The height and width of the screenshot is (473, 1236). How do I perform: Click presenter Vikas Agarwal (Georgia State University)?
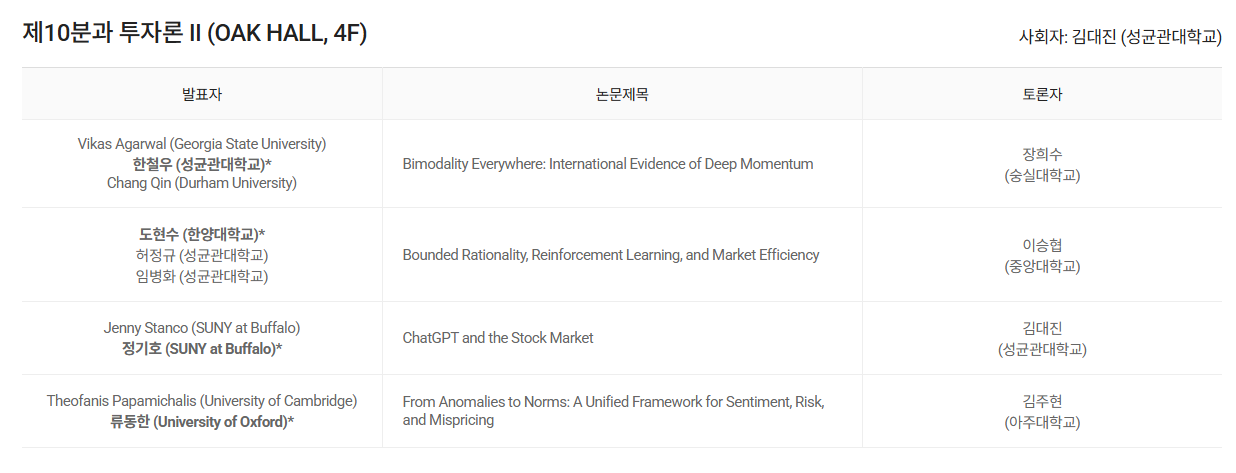[202, 144]
